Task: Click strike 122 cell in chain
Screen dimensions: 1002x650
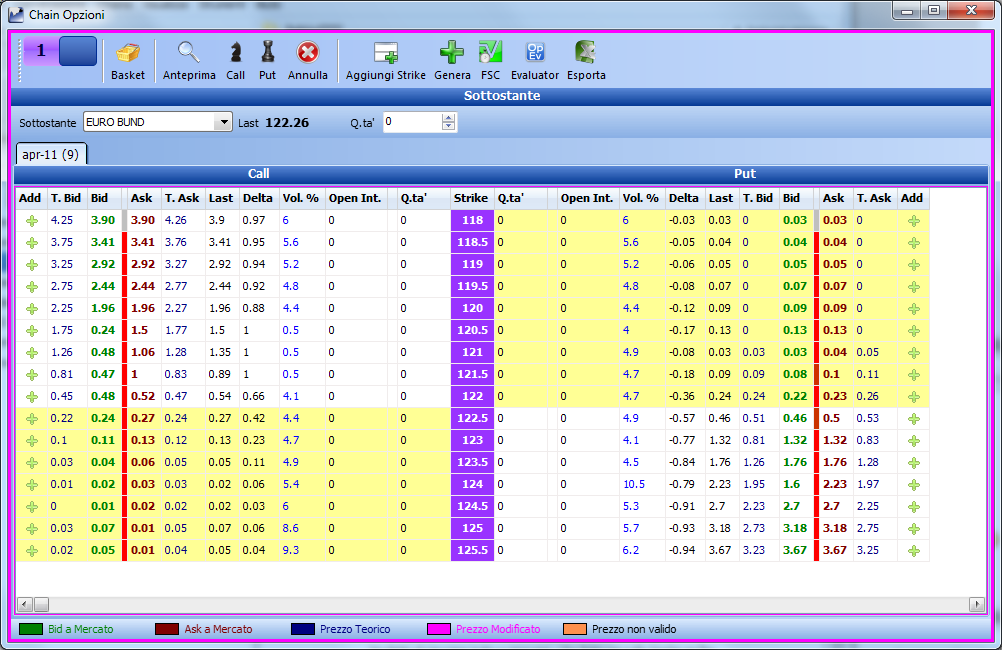Action: [472, 396]
